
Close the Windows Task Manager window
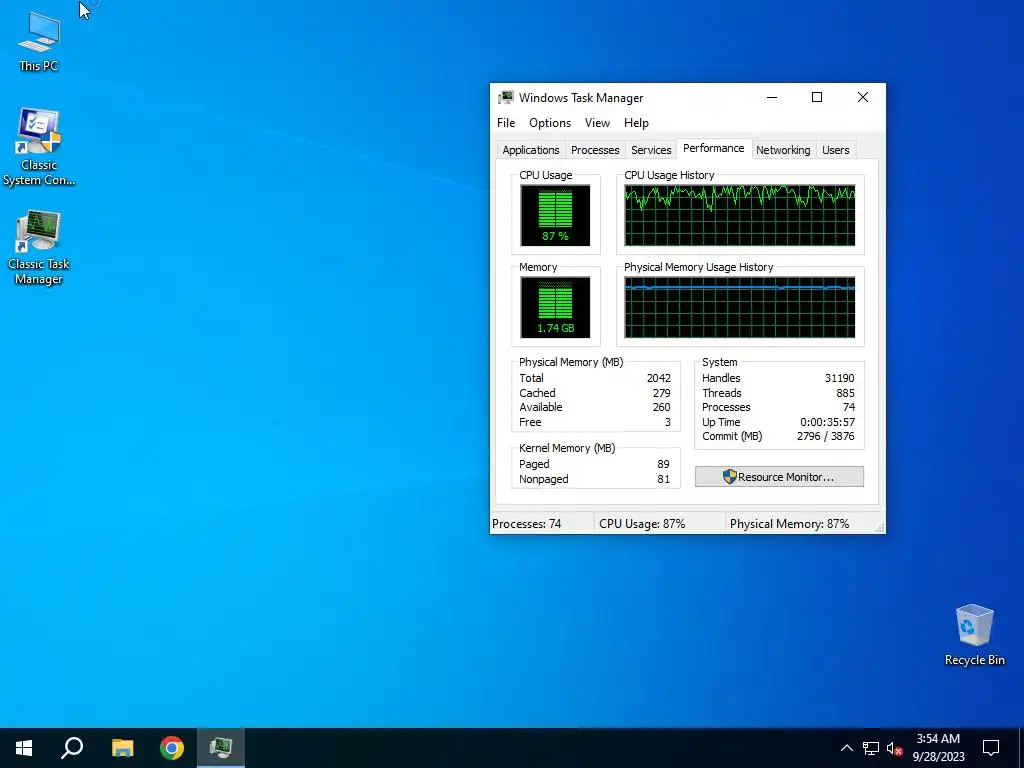(x=863, y=97)
